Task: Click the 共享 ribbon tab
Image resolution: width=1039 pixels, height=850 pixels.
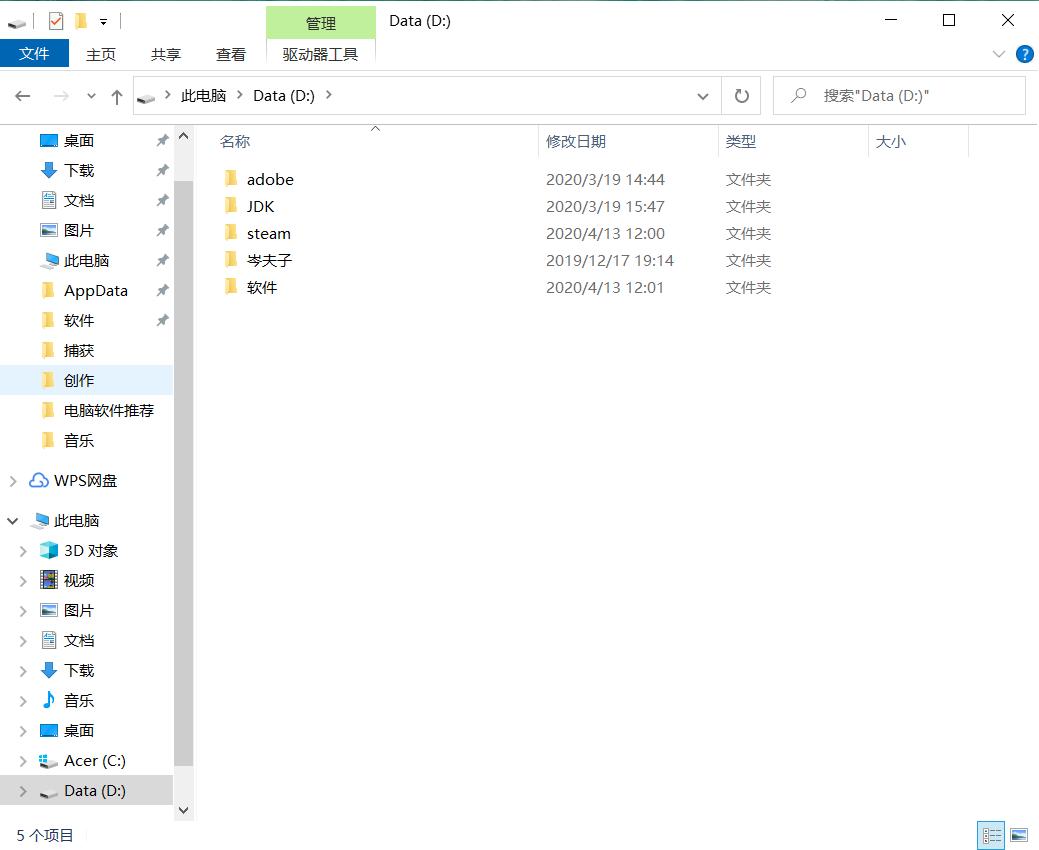Action: pos(166,54)
